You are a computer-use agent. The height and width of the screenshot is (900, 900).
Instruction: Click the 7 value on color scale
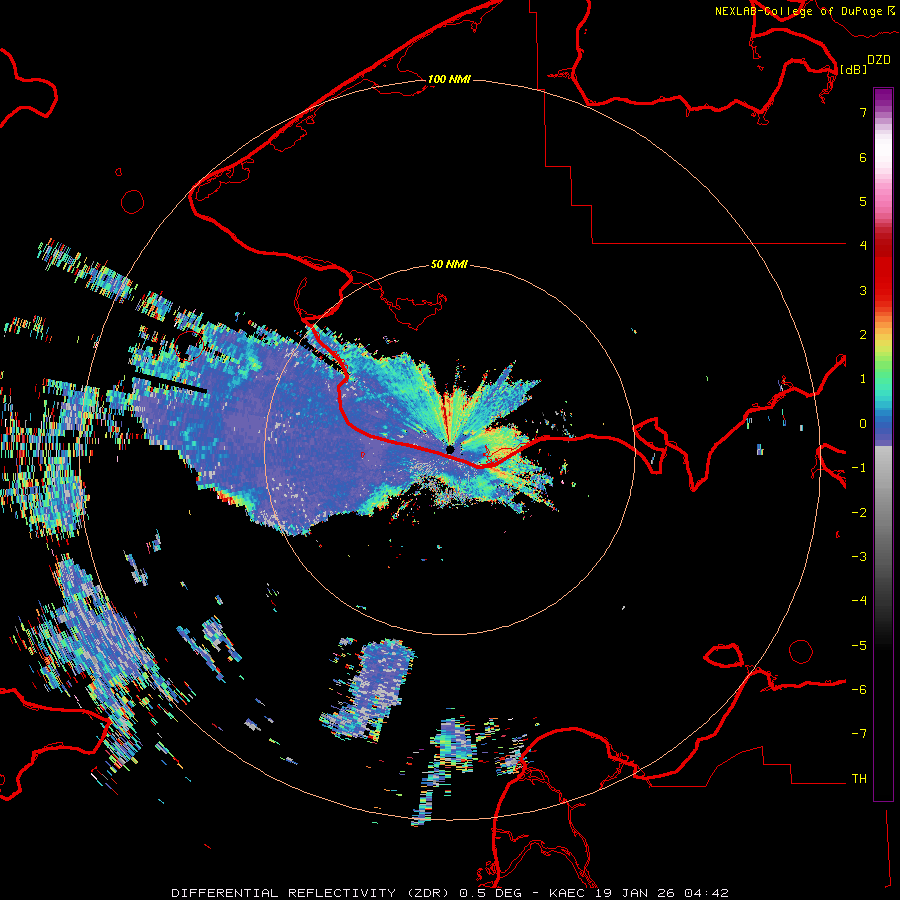[863, 112]
